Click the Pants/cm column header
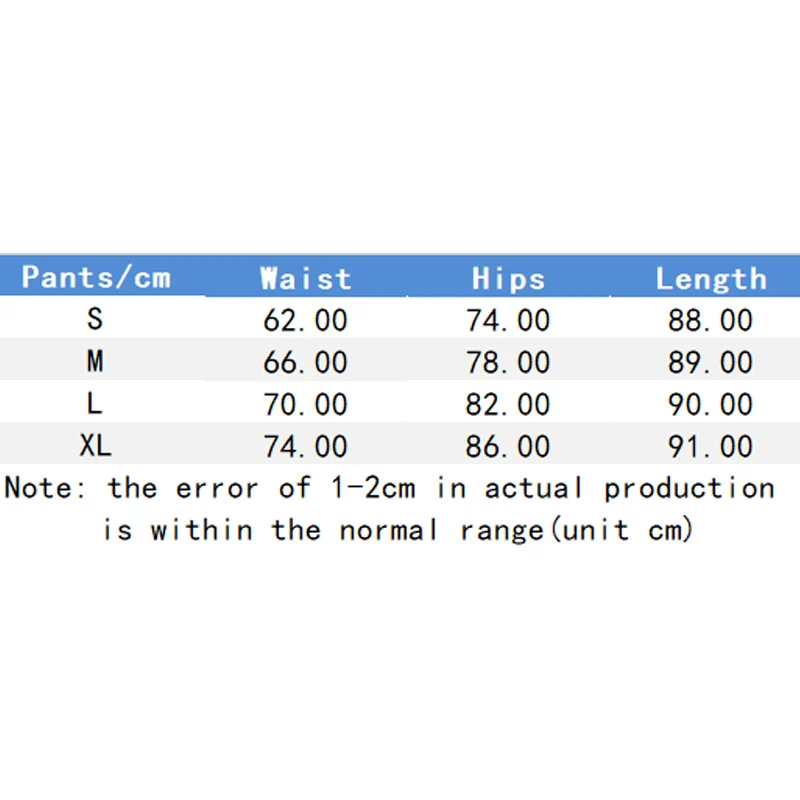The height and width of the screenshot is (800, 800). point(96,277)
